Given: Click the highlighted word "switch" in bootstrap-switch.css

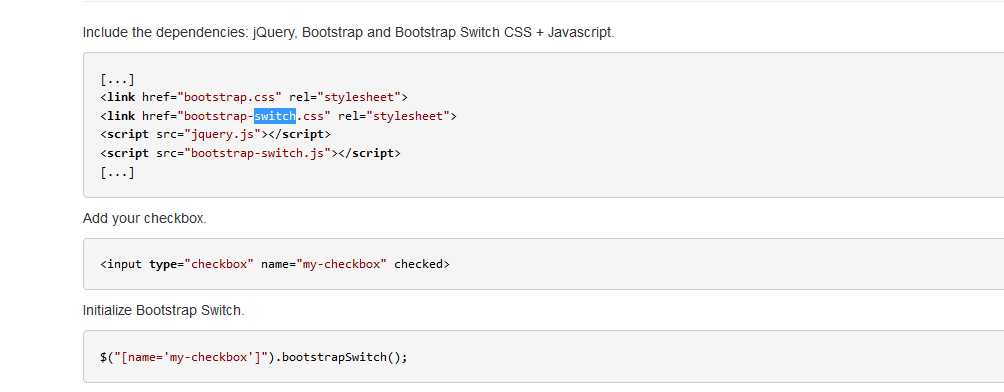Looking at the screenshot, I should [275, 116].
